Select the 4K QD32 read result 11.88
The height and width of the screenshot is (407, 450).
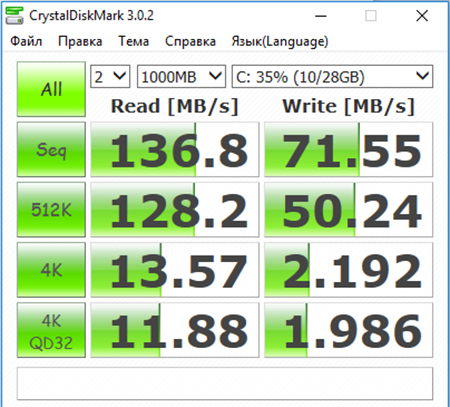tap(175, 330)
